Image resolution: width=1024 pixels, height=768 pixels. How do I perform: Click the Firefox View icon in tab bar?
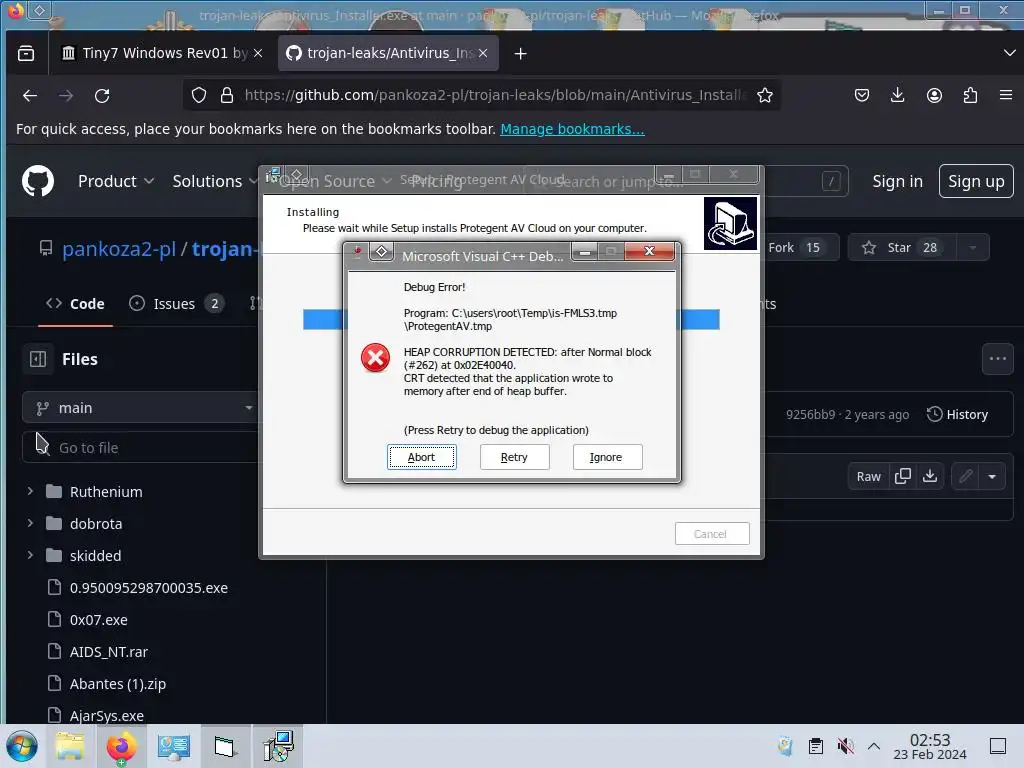click(x=26, y=54)
